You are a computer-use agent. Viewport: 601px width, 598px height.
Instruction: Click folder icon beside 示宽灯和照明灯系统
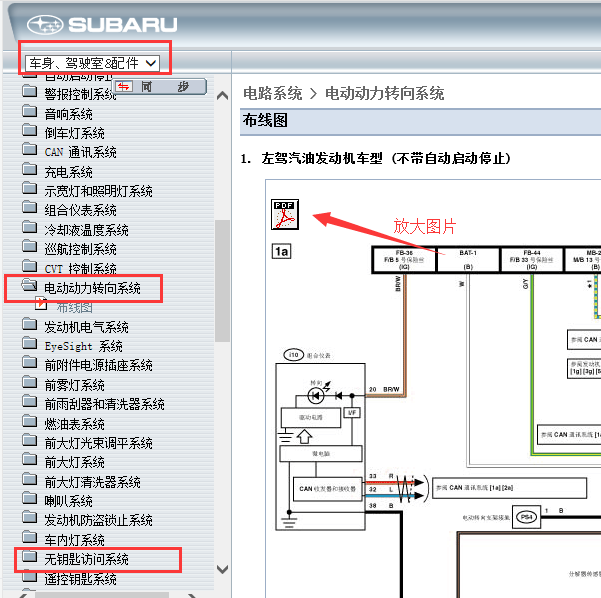pos(30,189)
